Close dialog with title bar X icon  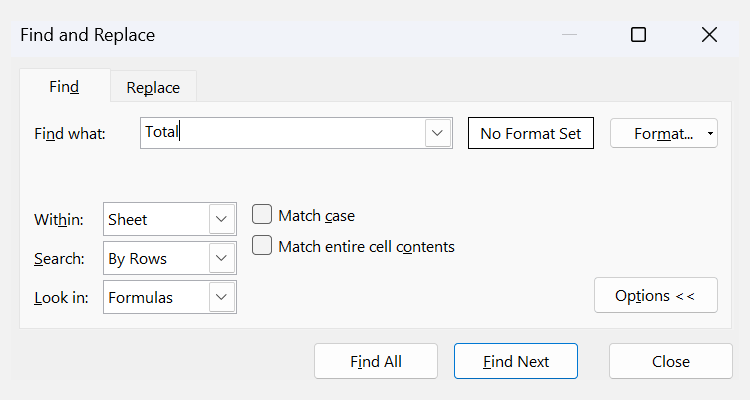709,35
